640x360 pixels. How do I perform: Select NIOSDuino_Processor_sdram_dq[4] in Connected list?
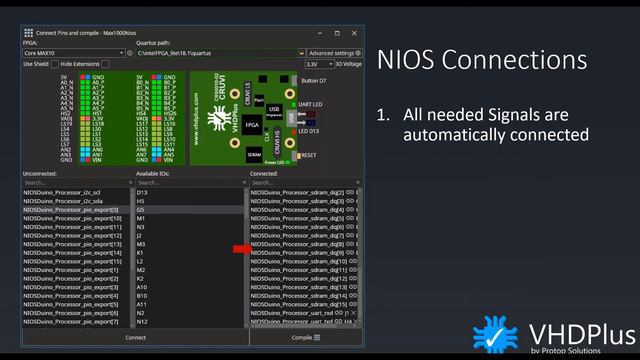(304, 209)
